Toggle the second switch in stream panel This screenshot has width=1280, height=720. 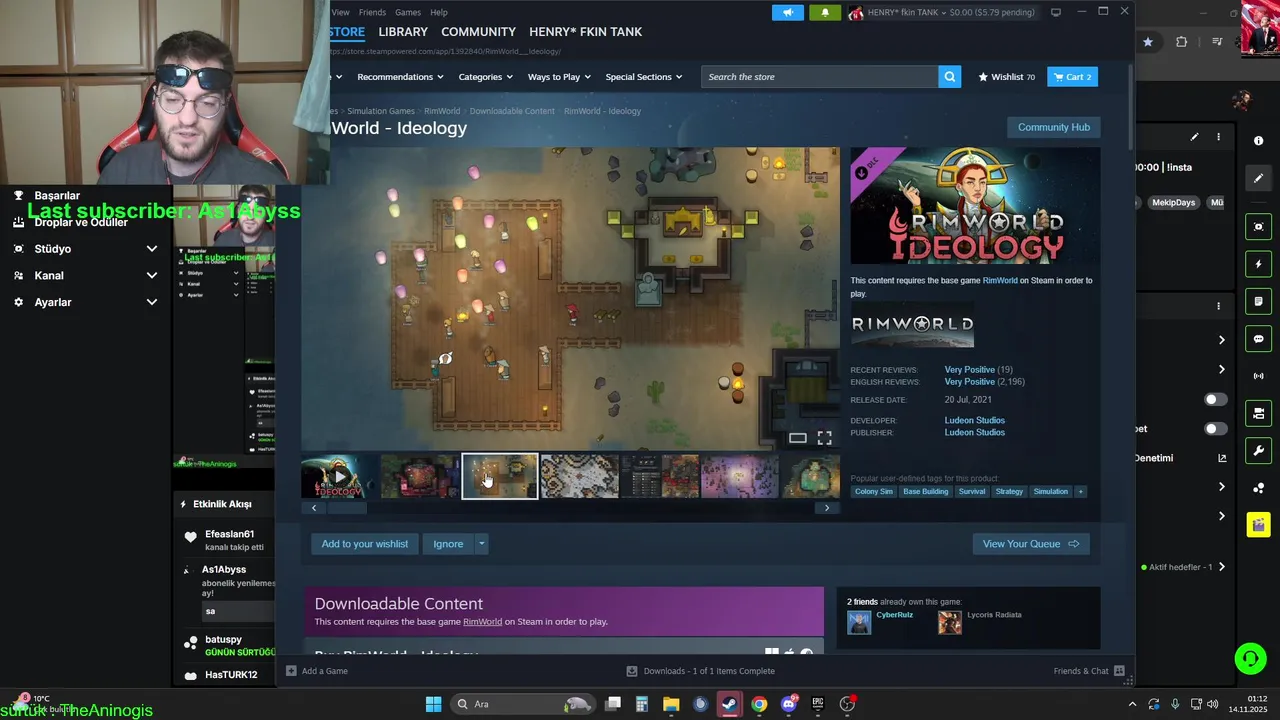[x=1215, y=429]
